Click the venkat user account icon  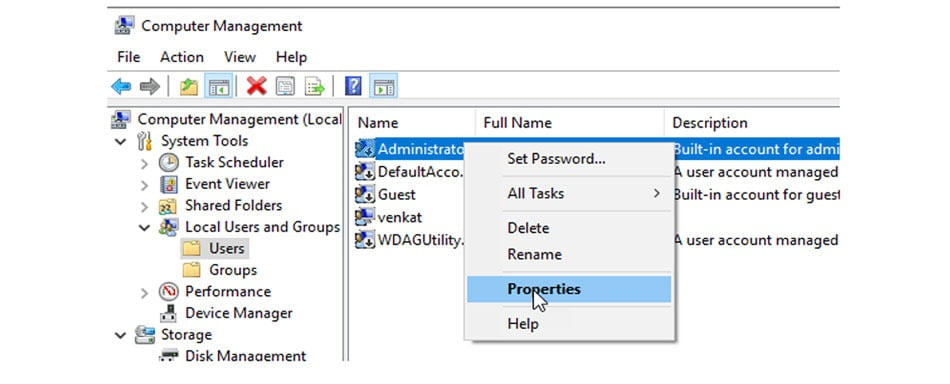(364, 217)
